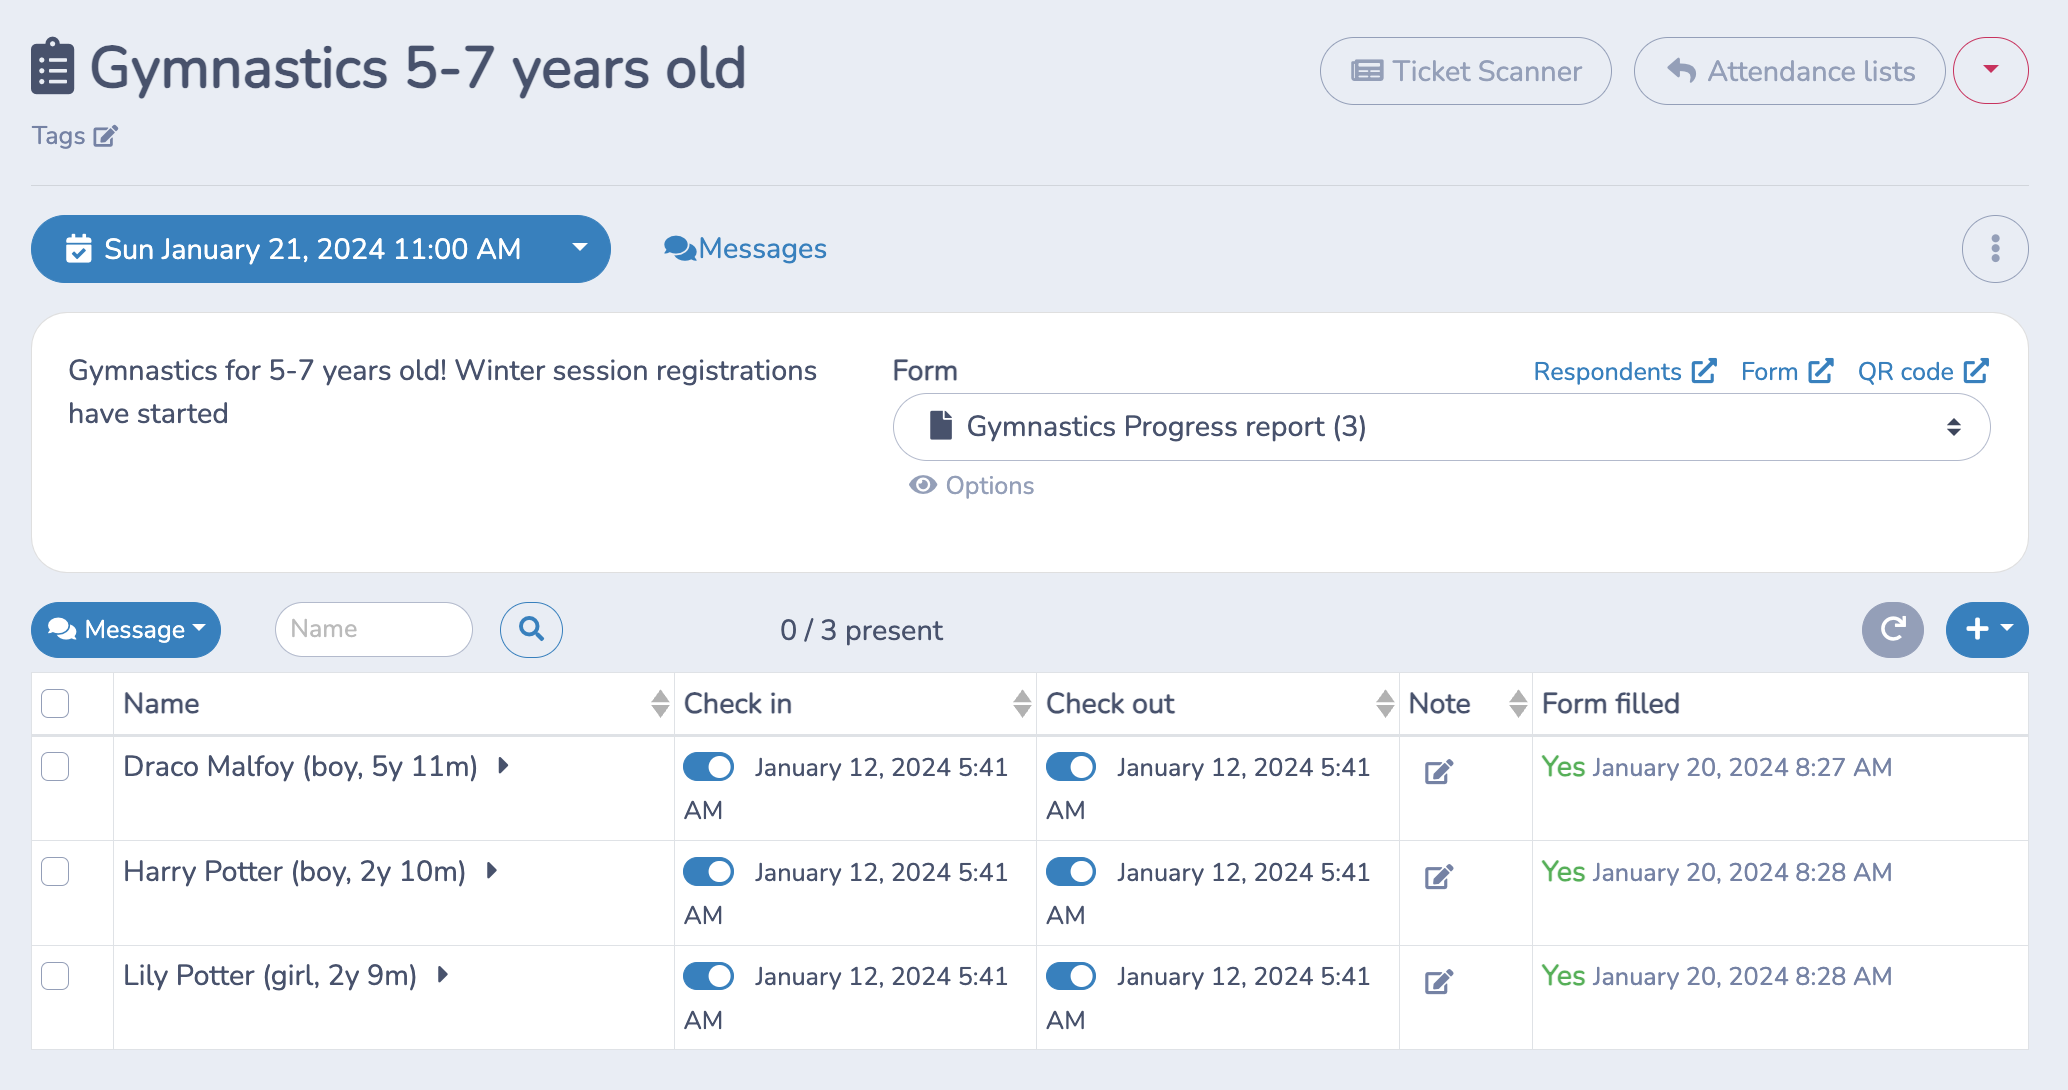The height and width of the screenshot is (1090, 2068).
Task: Open the search by clicking the magnifier icon
Action: point(531,629)
